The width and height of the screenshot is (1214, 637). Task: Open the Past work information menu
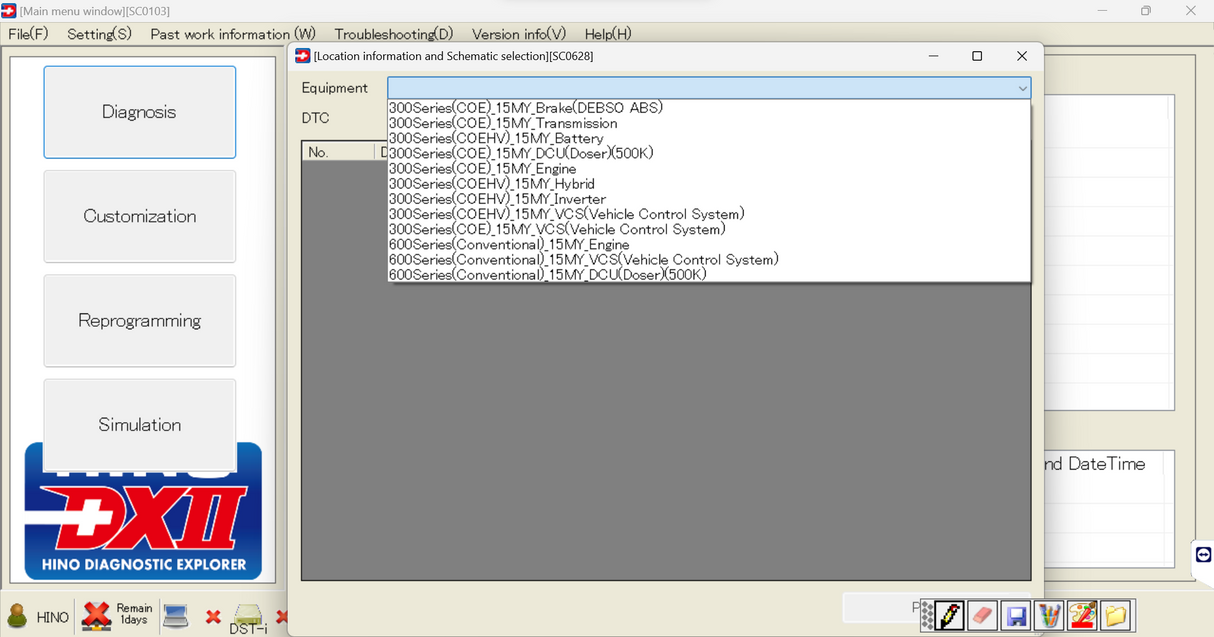pos(232,34)
